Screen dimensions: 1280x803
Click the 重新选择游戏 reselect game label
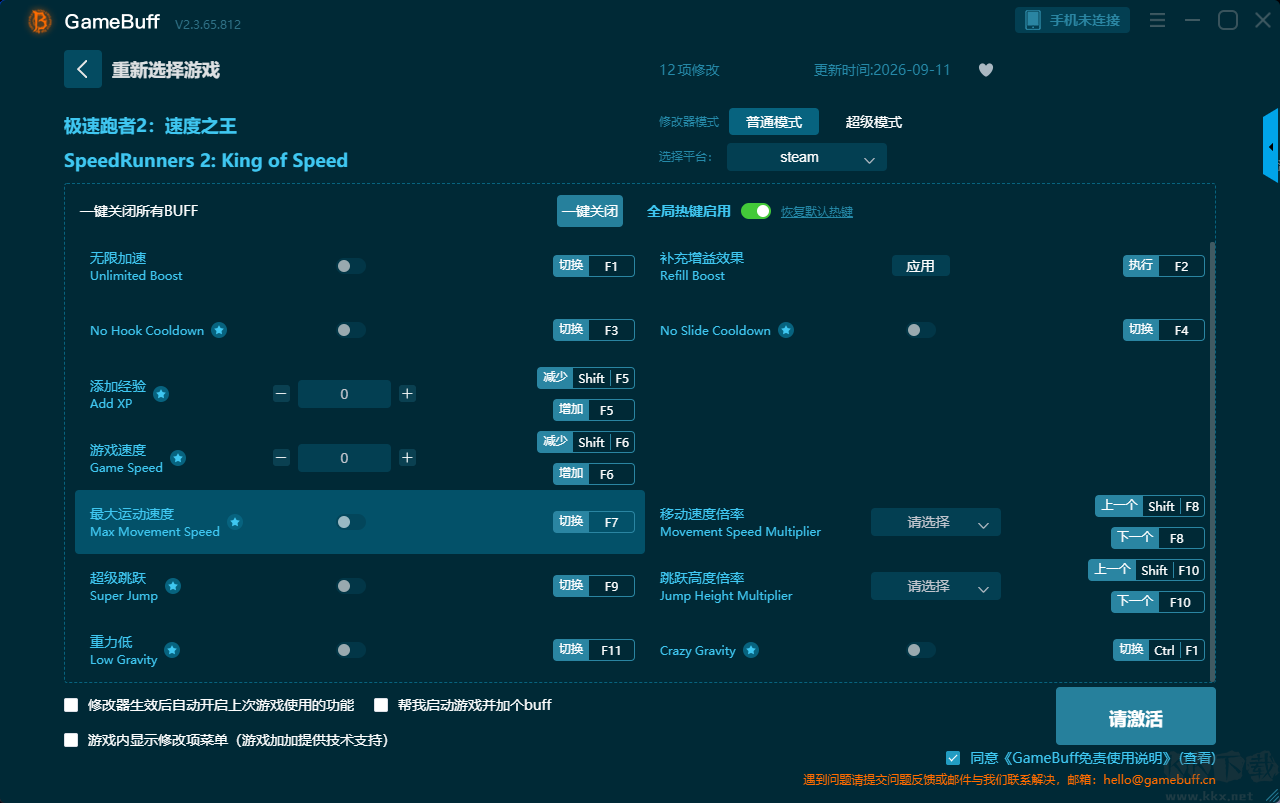(165, 70)
